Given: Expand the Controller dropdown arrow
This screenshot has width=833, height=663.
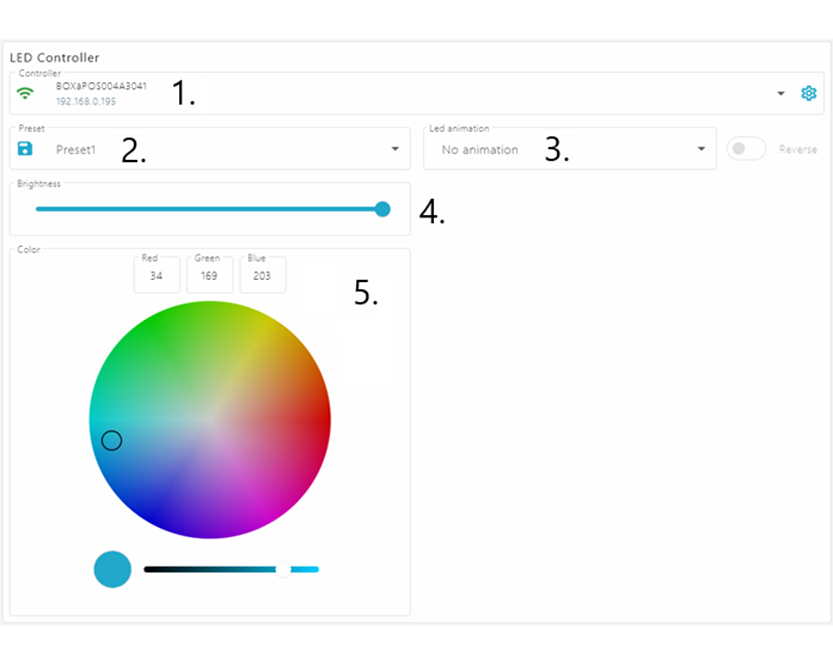Looking at the screenshot, I should (780, 94).
